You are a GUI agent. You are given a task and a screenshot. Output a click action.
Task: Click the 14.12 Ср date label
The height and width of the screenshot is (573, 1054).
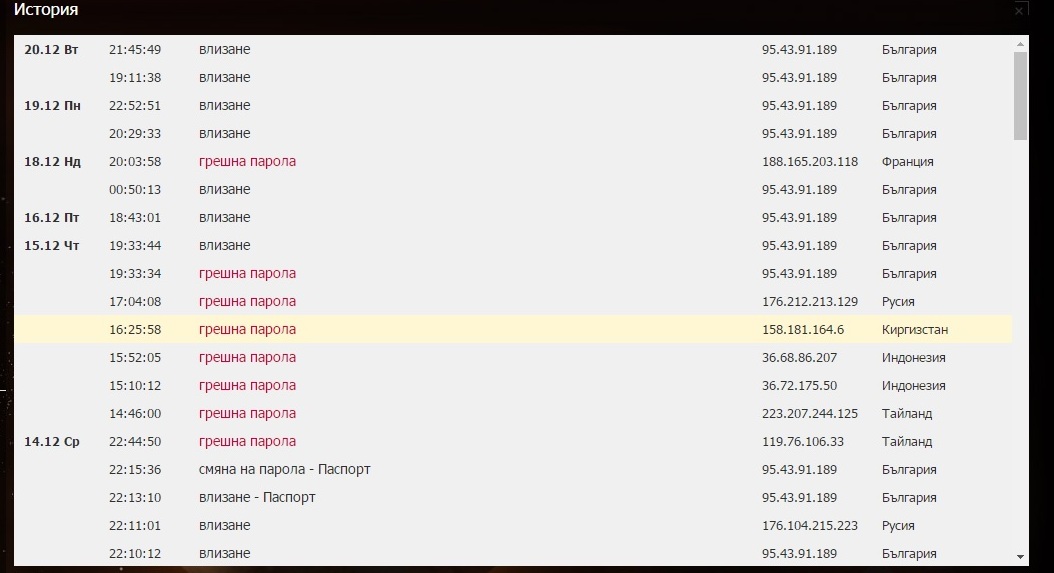(x=52, y=442)
